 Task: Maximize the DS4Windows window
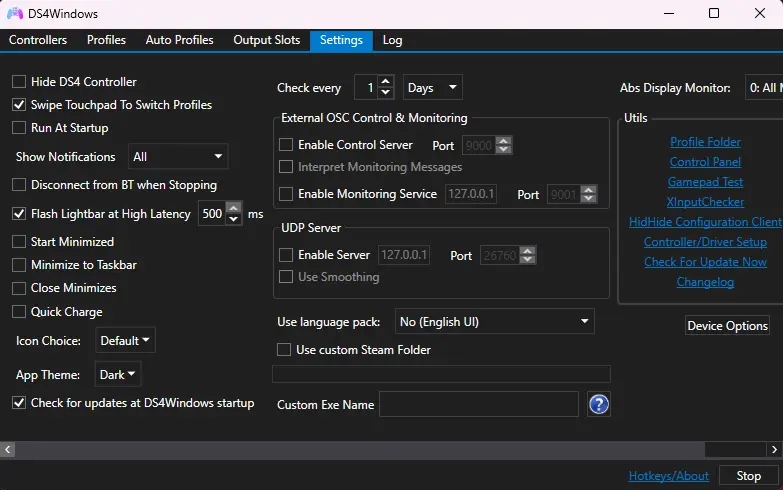[x=714, y=13]
